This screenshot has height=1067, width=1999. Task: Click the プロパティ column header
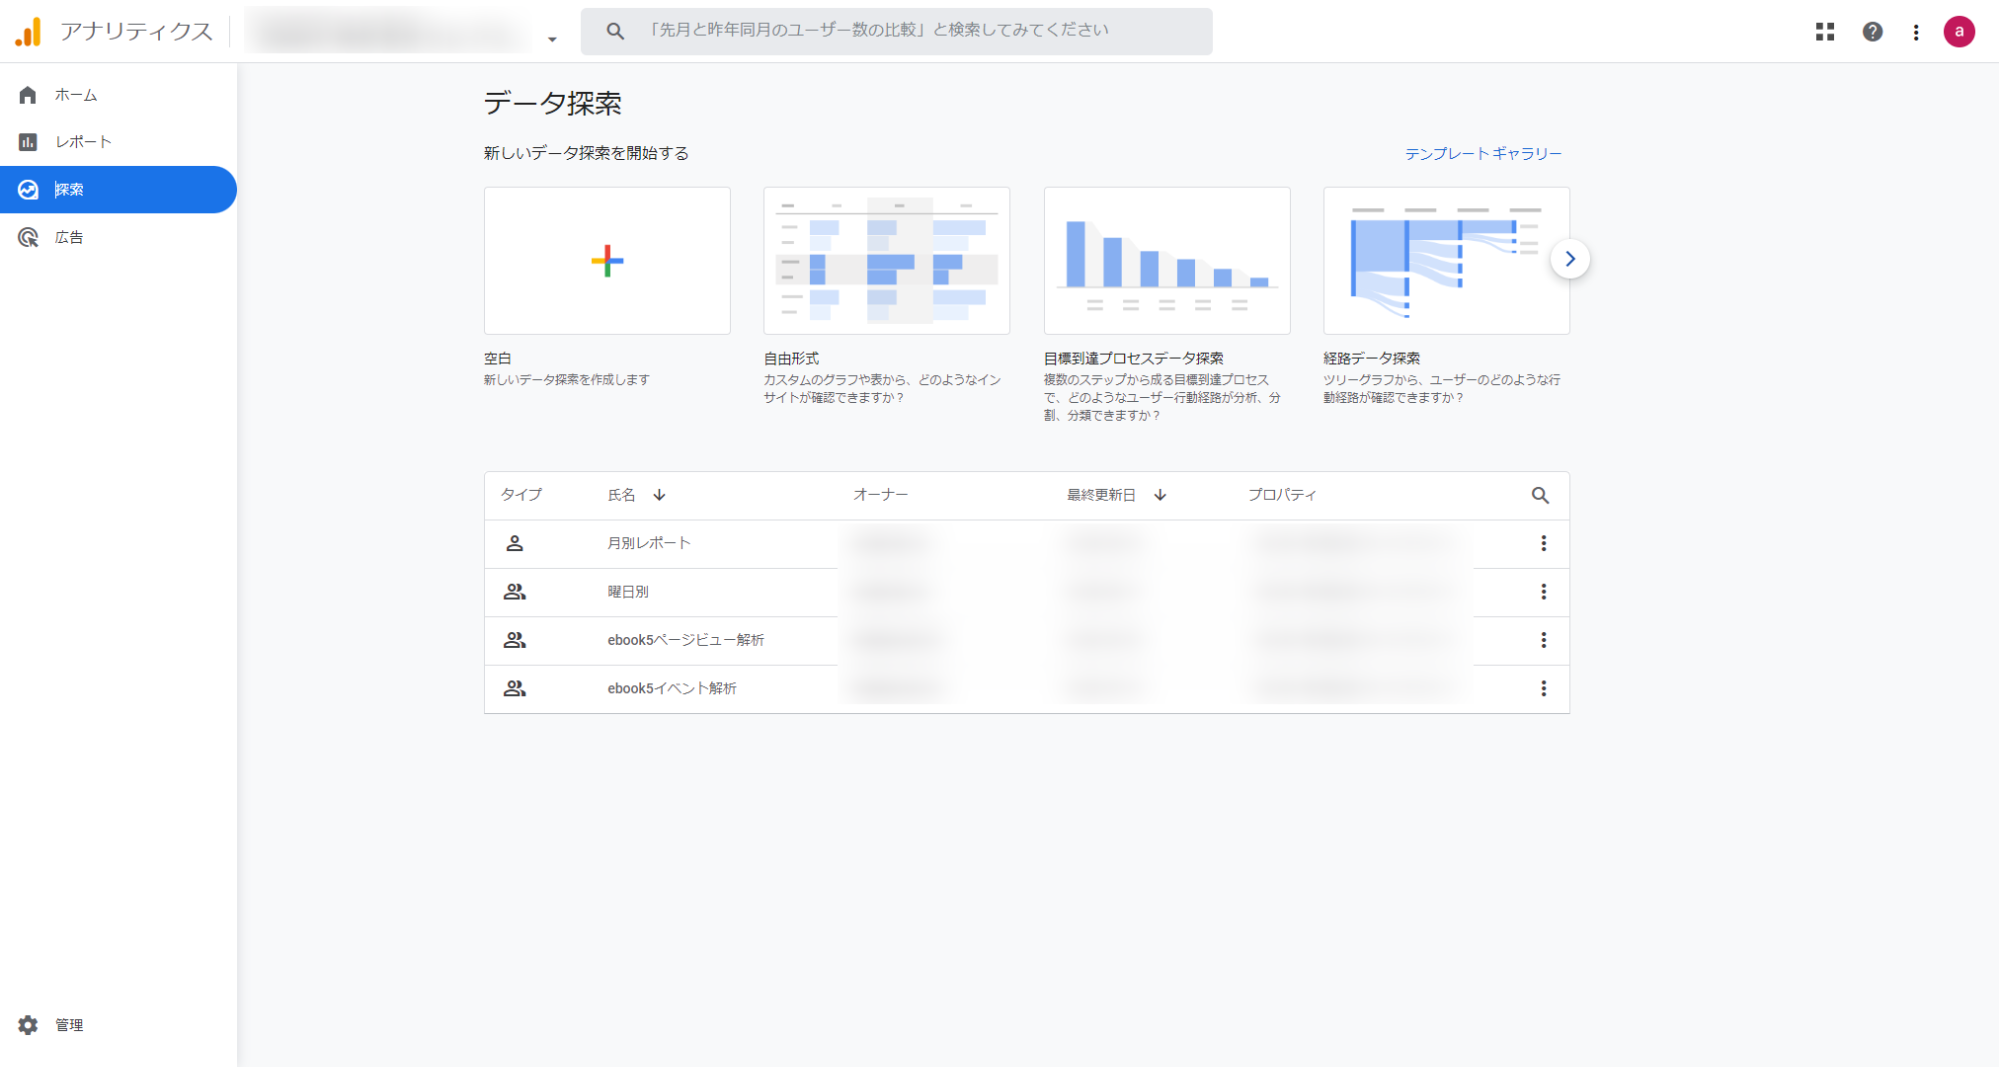coord(1282,495)
